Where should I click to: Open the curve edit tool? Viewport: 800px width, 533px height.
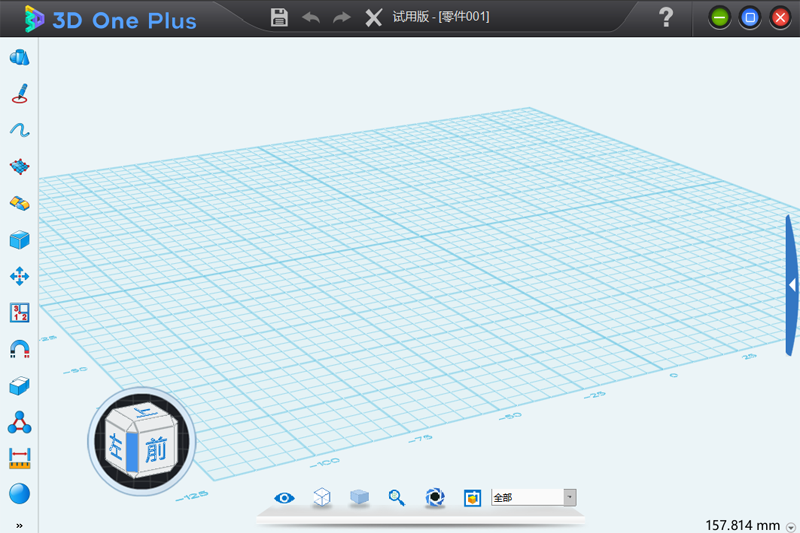click(x=19, y=130)
